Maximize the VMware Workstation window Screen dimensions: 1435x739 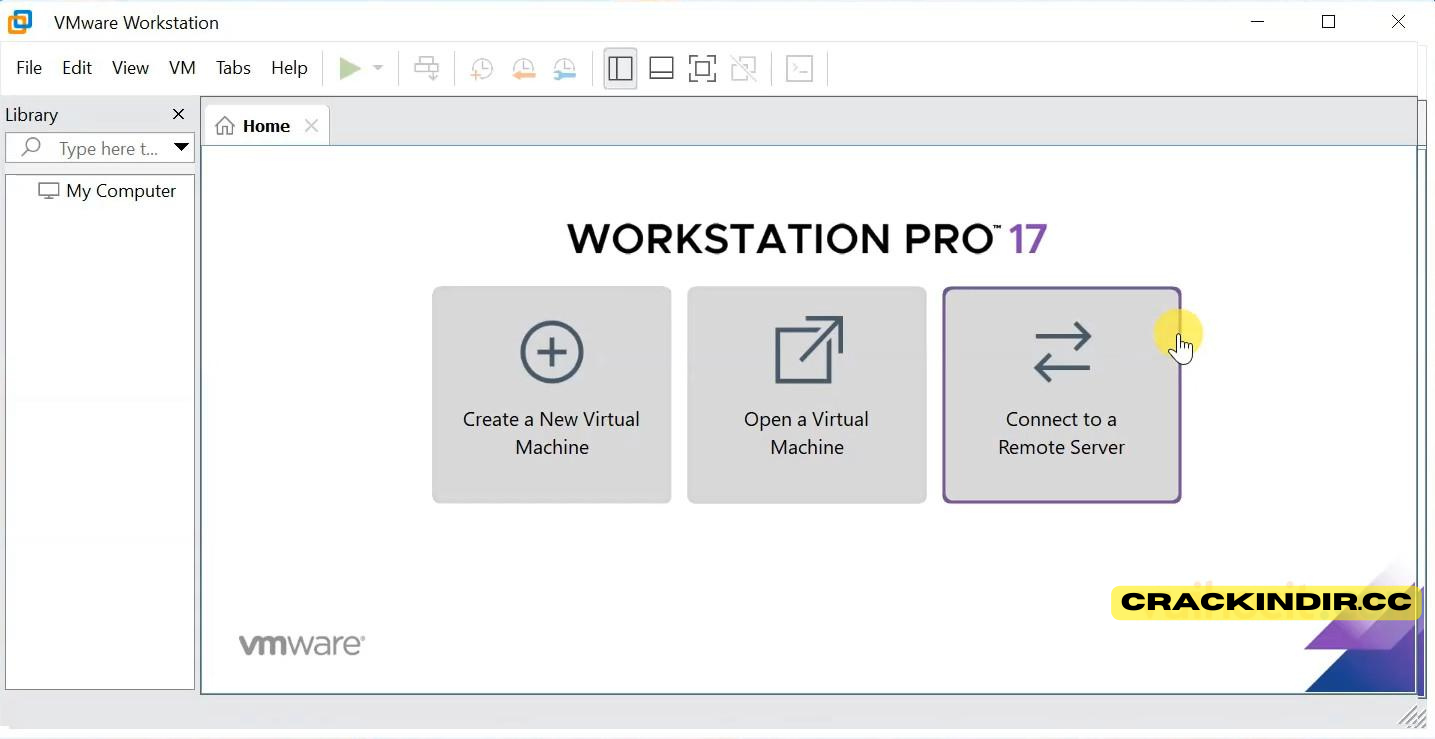pyautogui.click(x=1328, y=22)
